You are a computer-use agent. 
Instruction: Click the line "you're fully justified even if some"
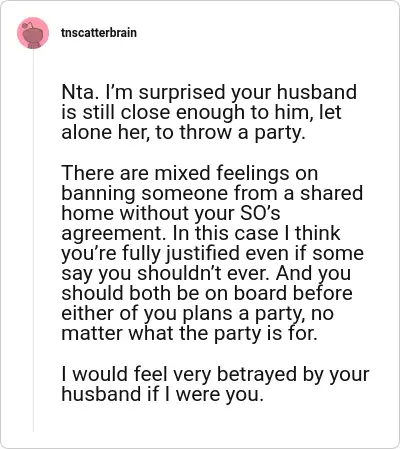pos(212,254)
